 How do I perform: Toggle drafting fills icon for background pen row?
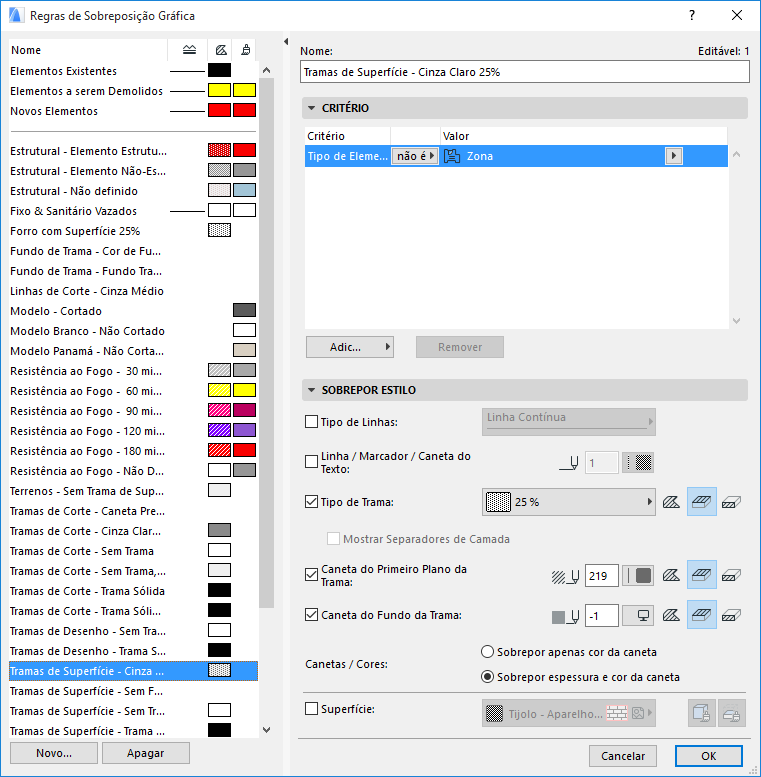click(x=671, y=615)
